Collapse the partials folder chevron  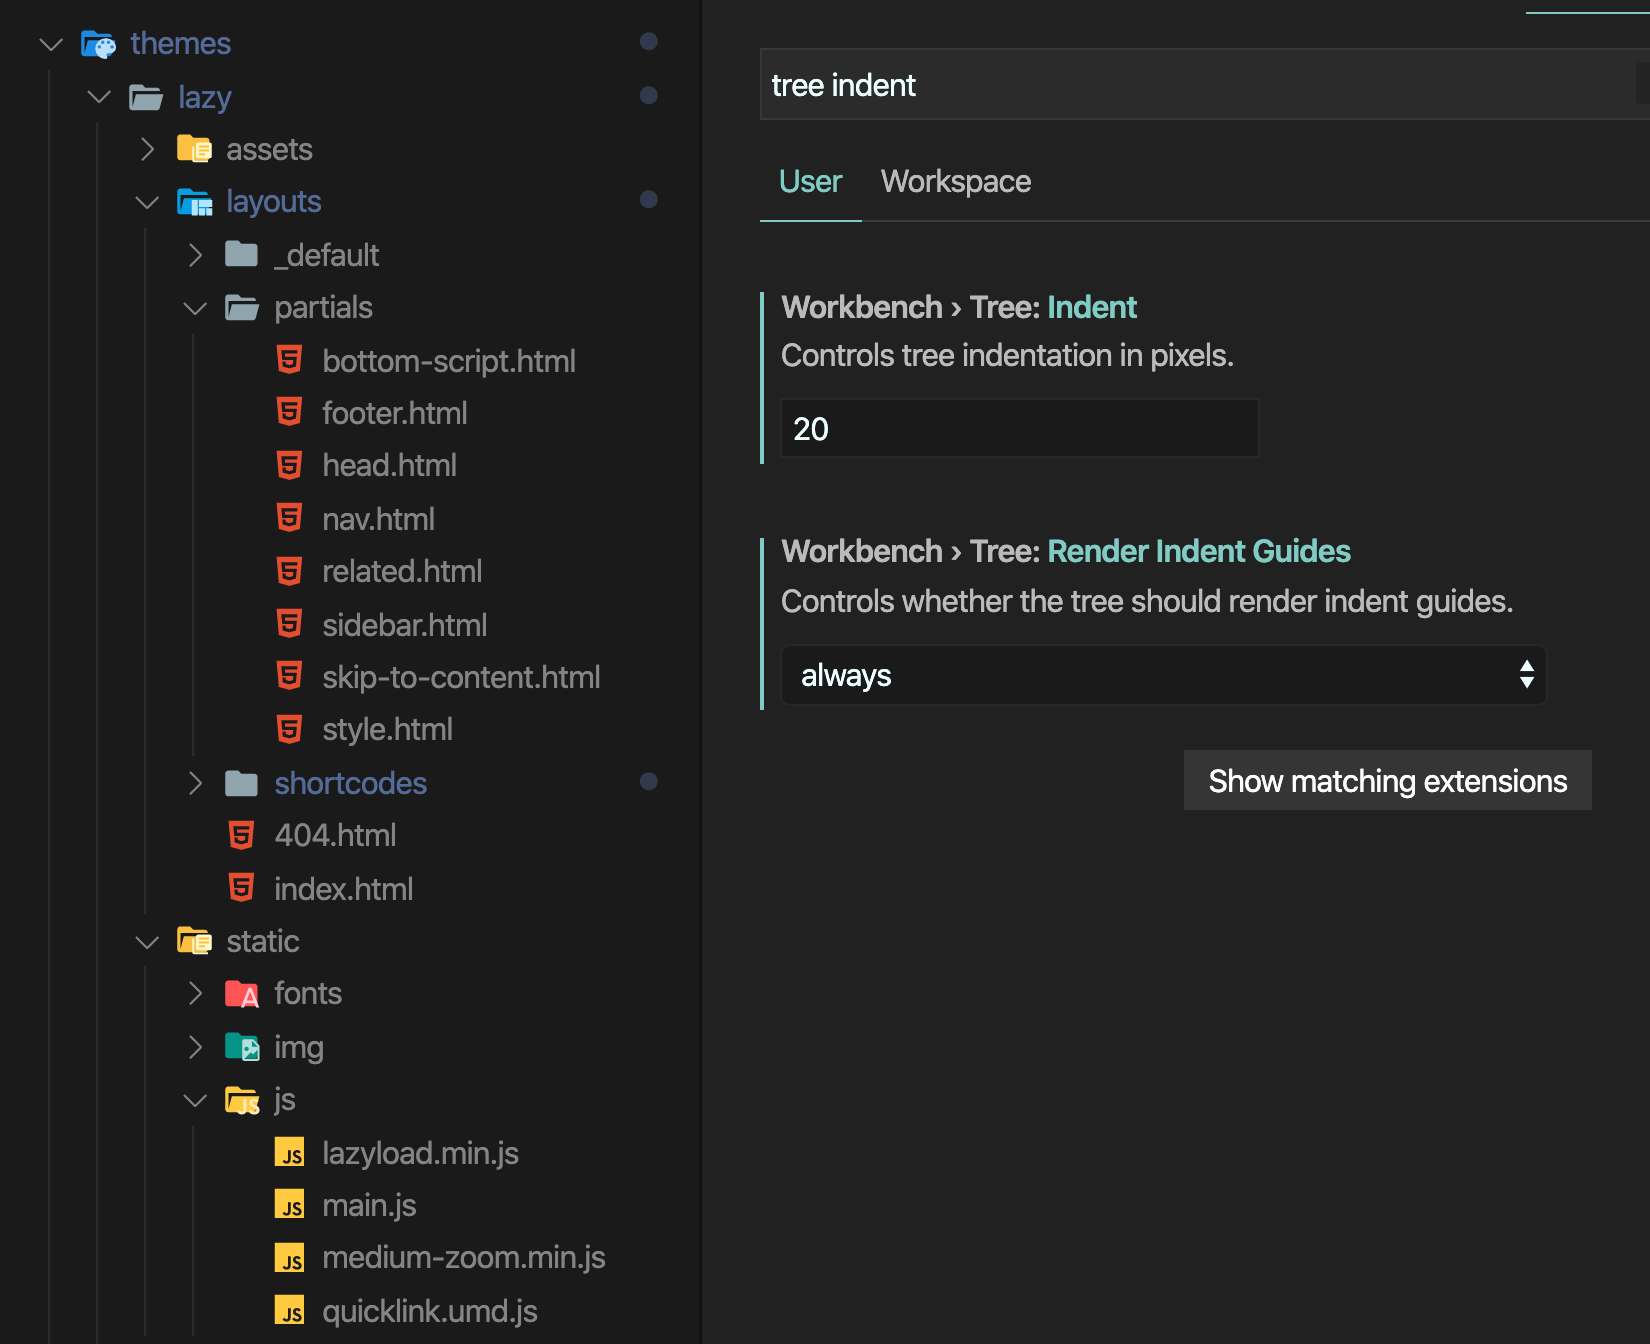[x=195, y=308]
